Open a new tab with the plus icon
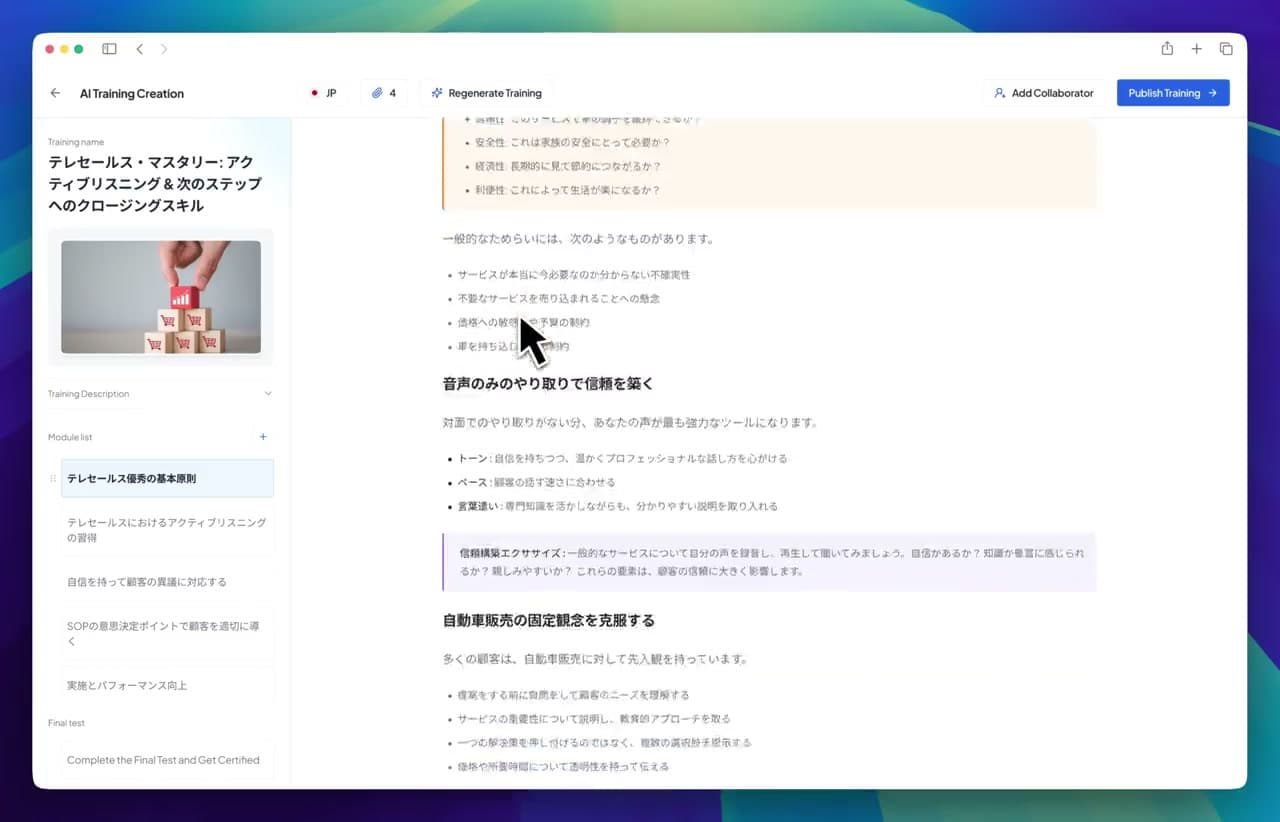Screen dimensions: 1280x822 (1196, 49)
